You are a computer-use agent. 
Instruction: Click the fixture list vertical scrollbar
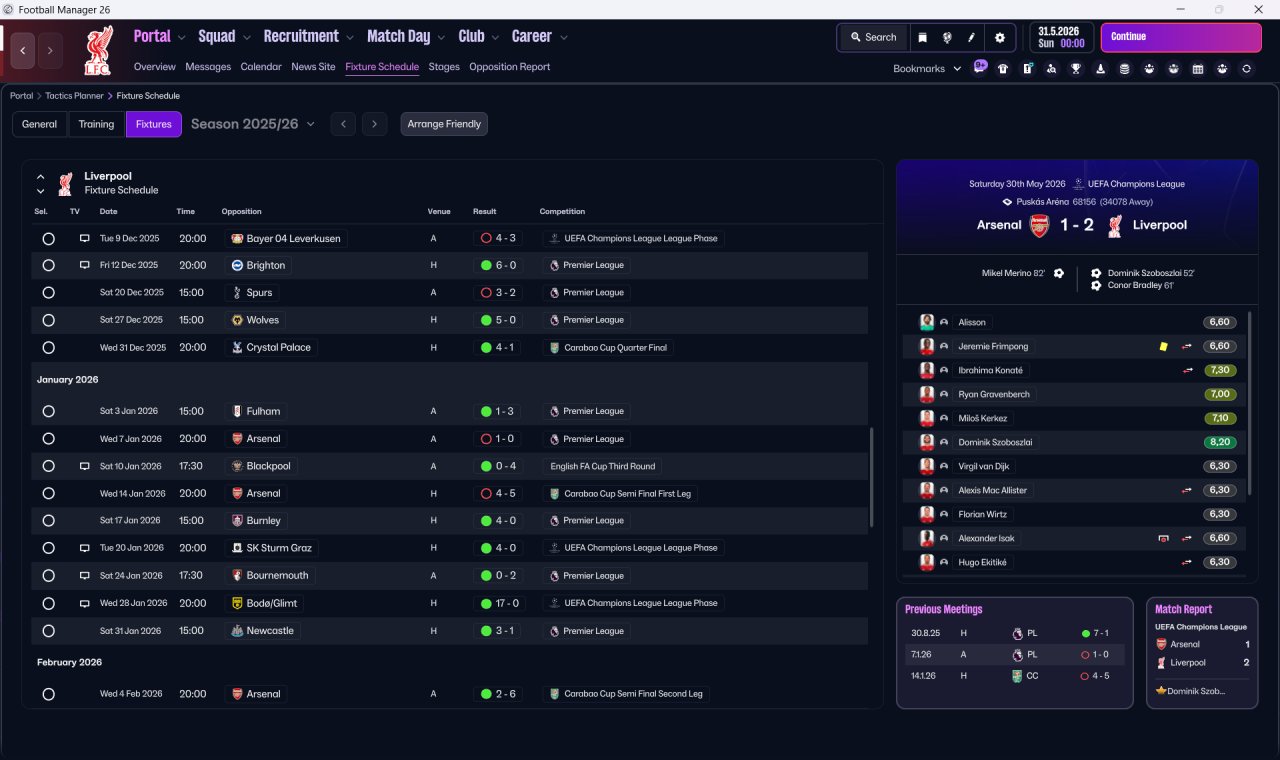click(x=872, y=478)
